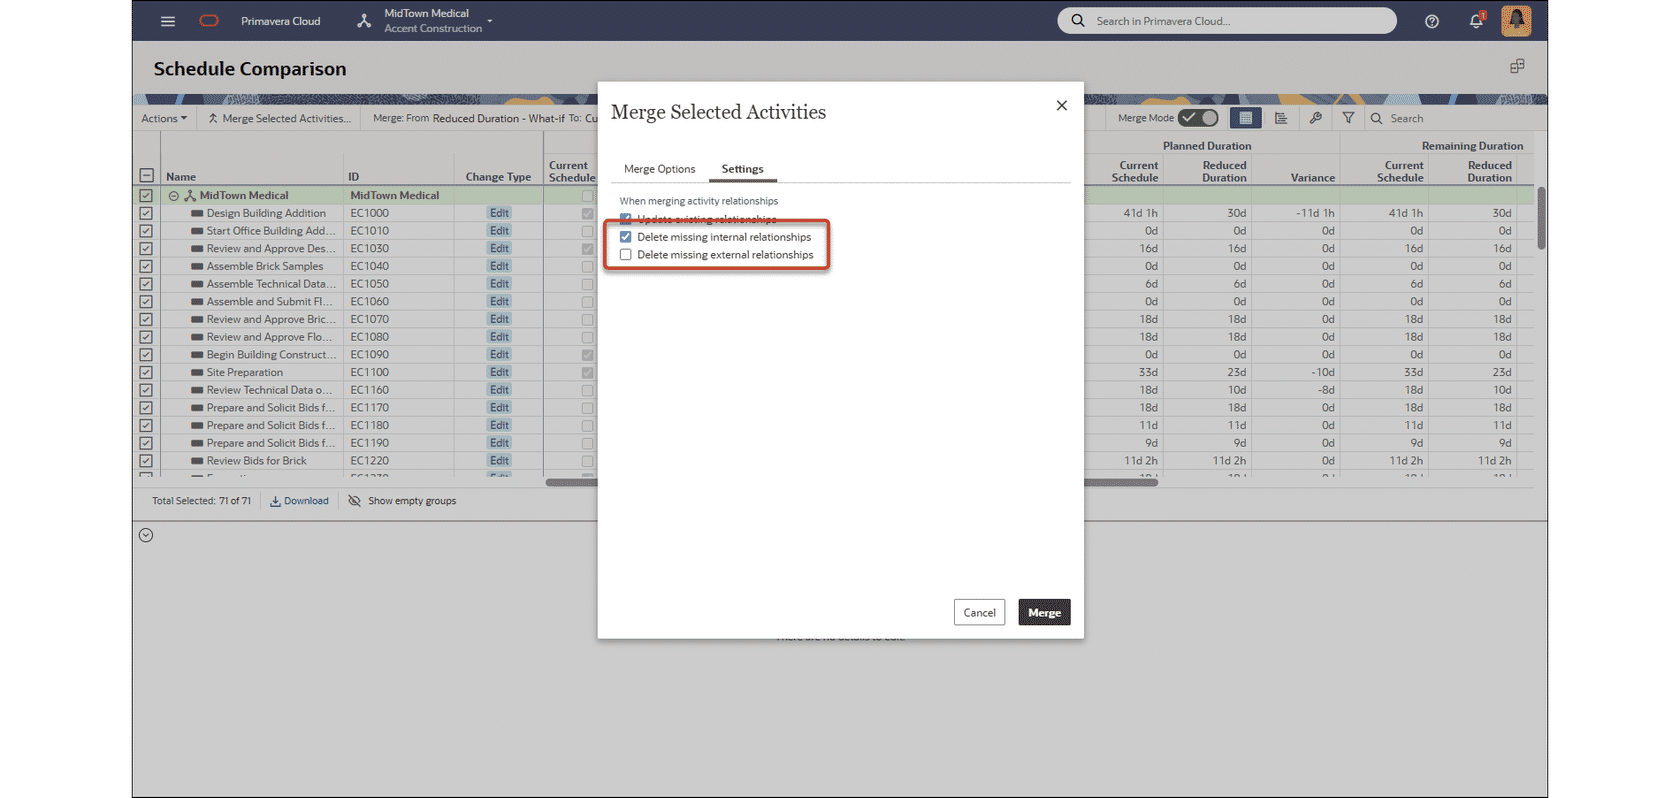Collapse the MidTown Medical tree group
Viewport: 1680px width, 798px height.
click(x=174, y=196)
